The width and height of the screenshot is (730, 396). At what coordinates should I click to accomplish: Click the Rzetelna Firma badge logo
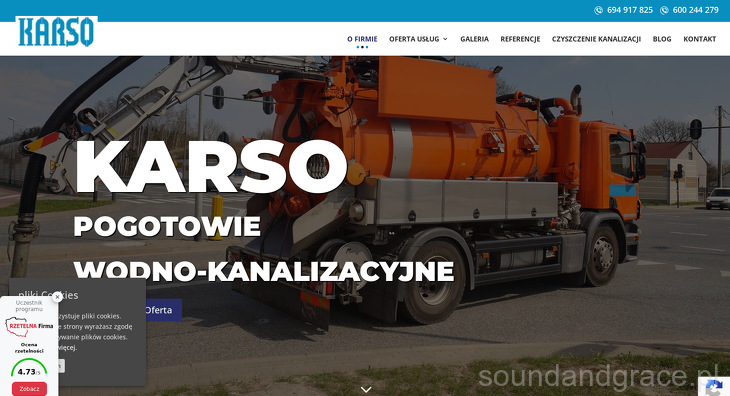[29, 326]
